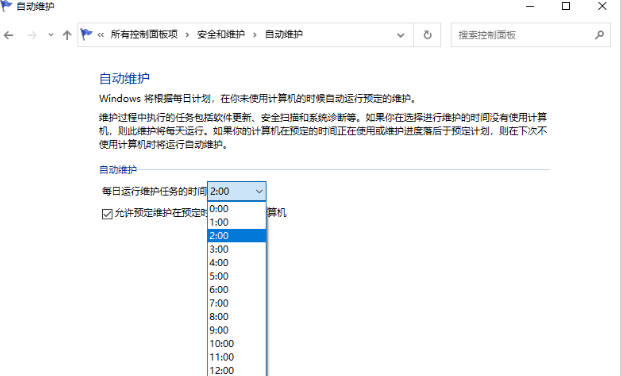
Task: Go back with the left arrow button
Action: [8, 35]
